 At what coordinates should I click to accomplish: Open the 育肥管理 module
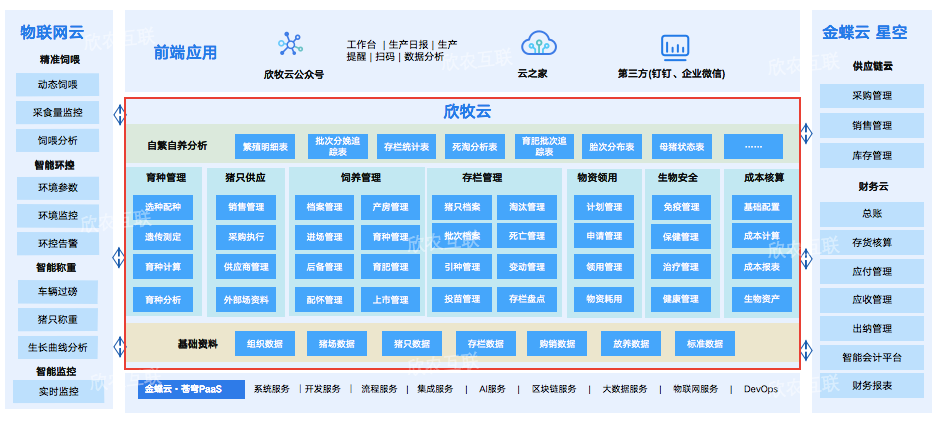point(390,267)
